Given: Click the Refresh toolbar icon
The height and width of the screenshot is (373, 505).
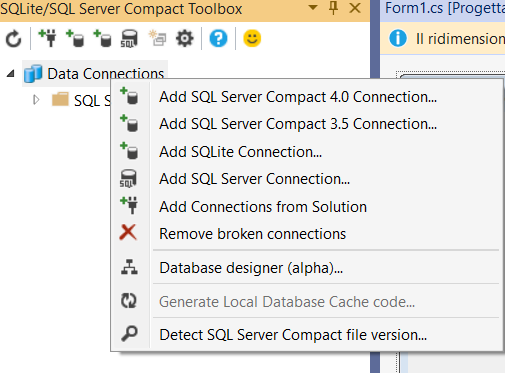Looking at the screenshot, I should pyautogui.click(x=13, y=39).
